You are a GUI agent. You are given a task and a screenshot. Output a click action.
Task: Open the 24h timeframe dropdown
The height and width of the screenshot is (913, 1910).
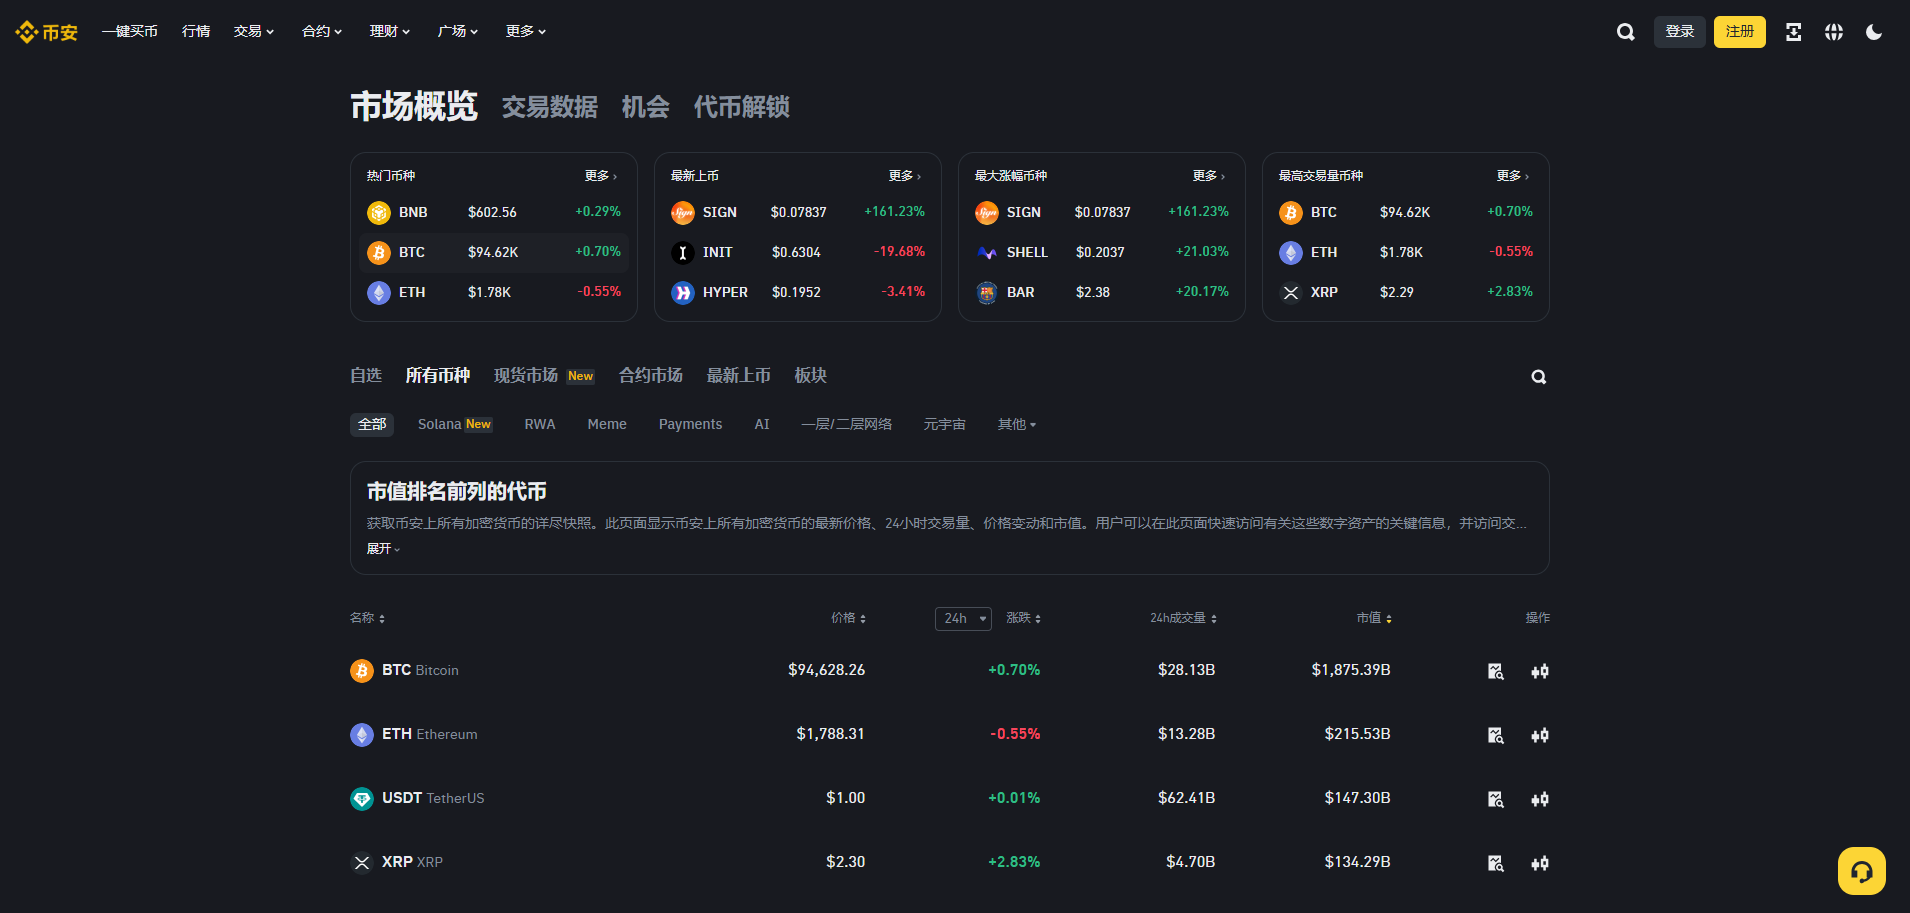pyautogui.click(x=962, y=618)
